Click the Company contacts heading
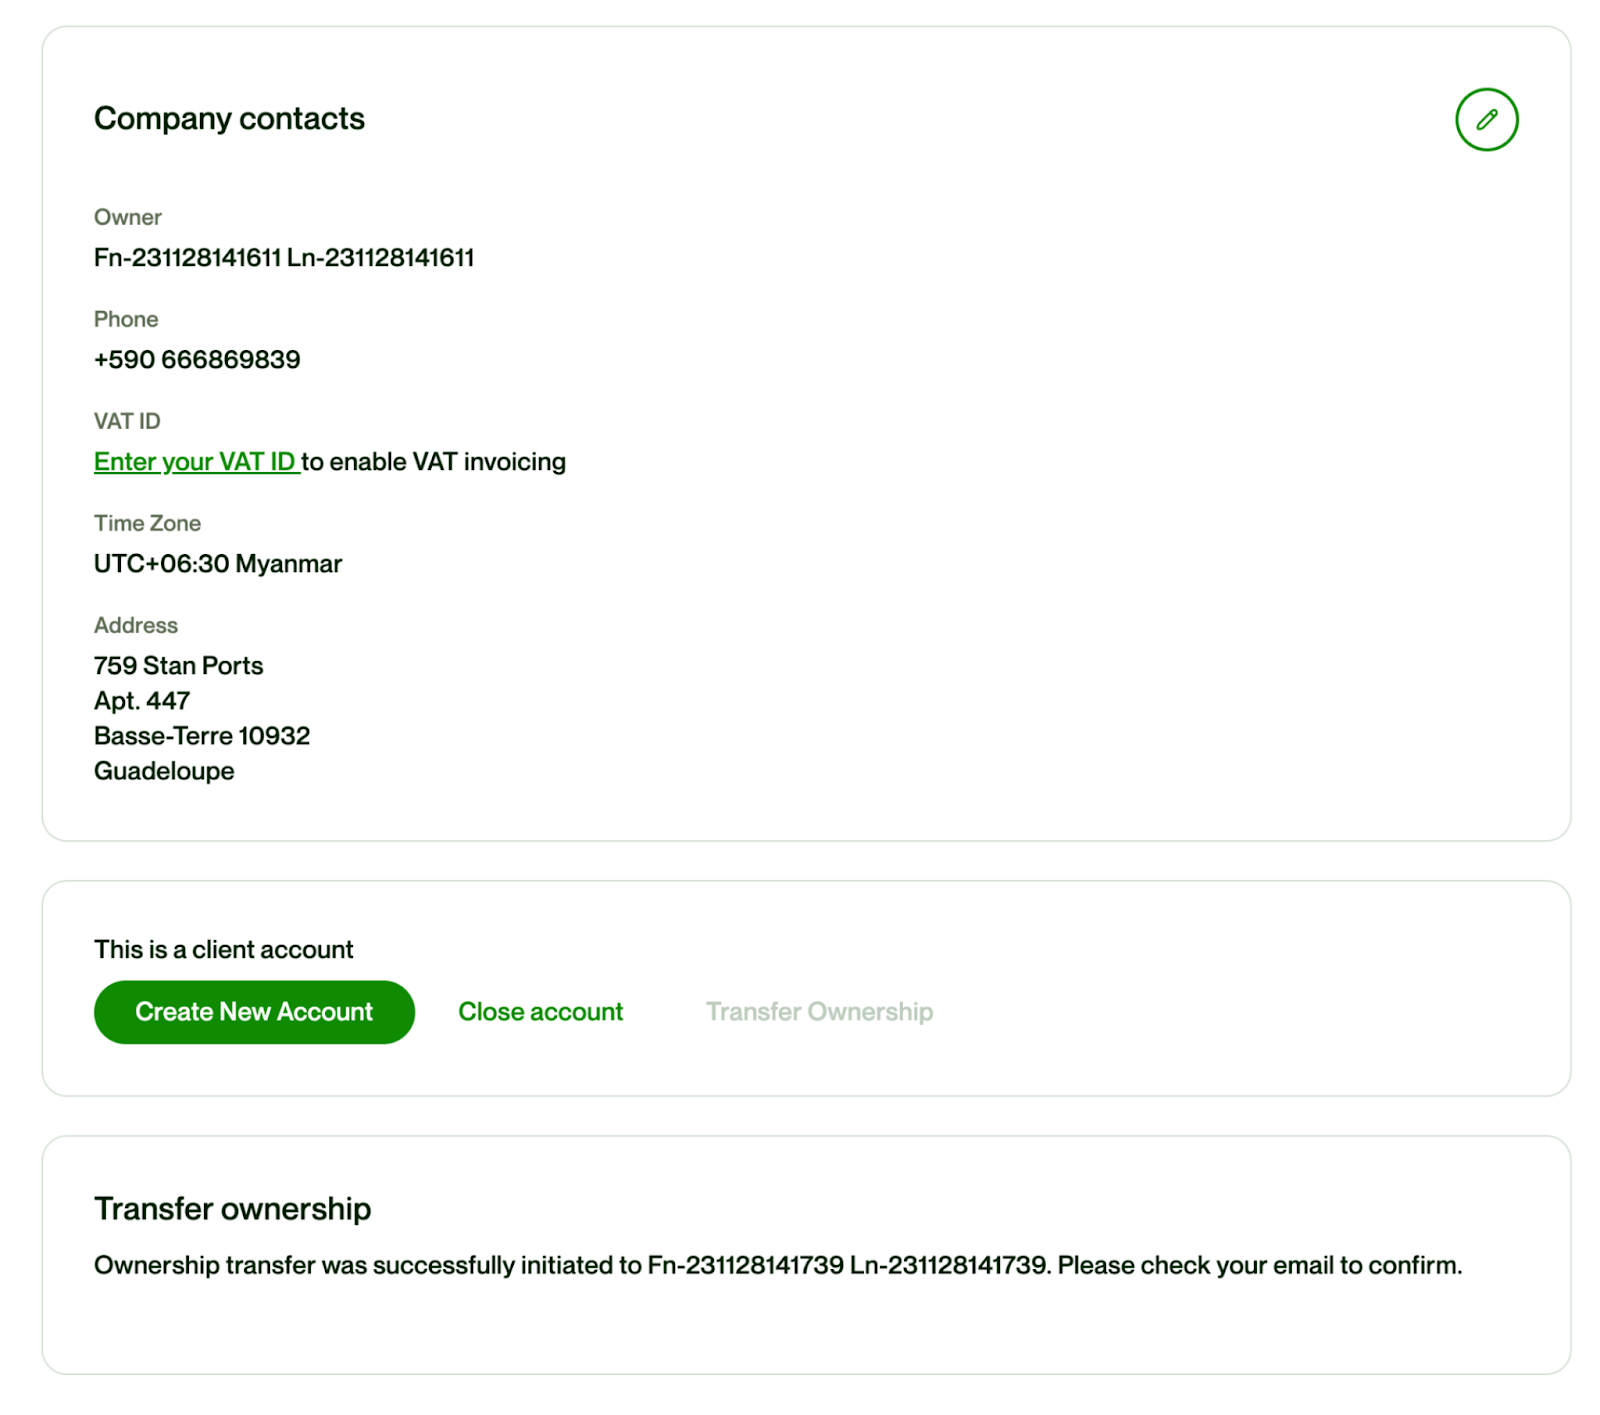The image size is (1600, 1415). click(x=229, y=119)
